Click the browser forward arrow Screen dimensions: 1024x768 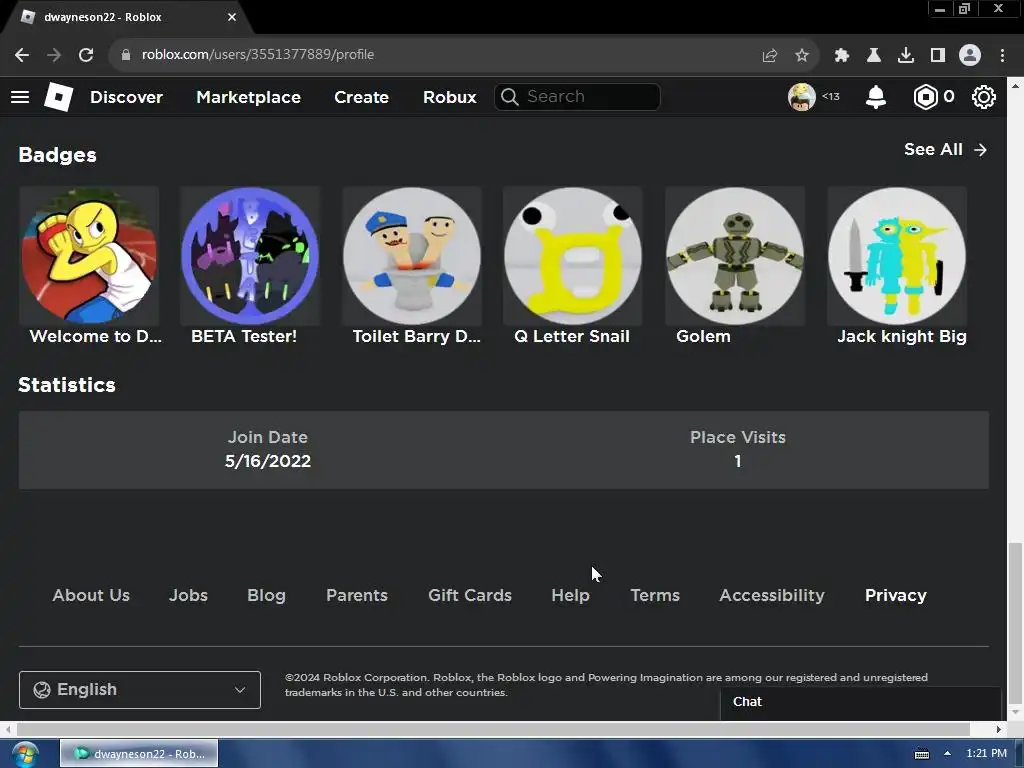[54, 55]
